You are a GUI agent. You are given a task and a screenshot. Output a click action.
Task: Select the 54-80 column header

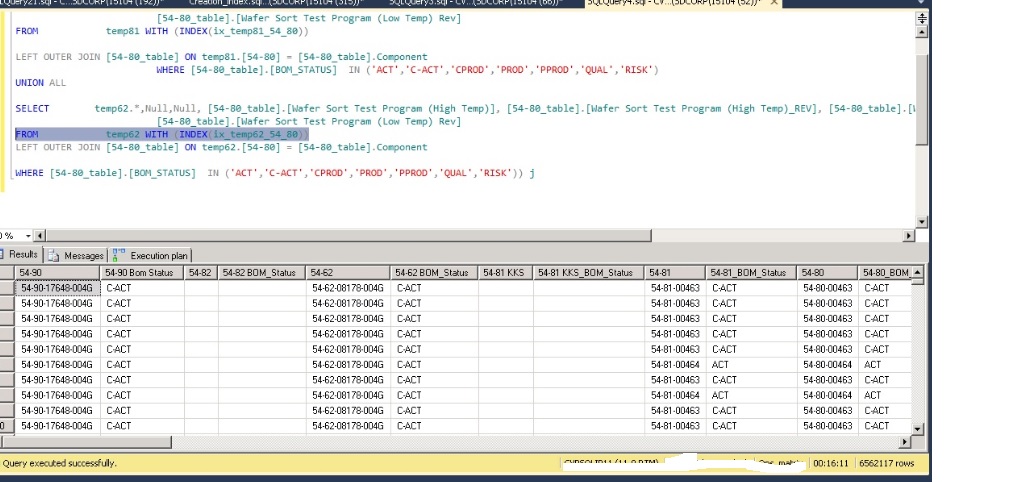[x=828, y=273]
